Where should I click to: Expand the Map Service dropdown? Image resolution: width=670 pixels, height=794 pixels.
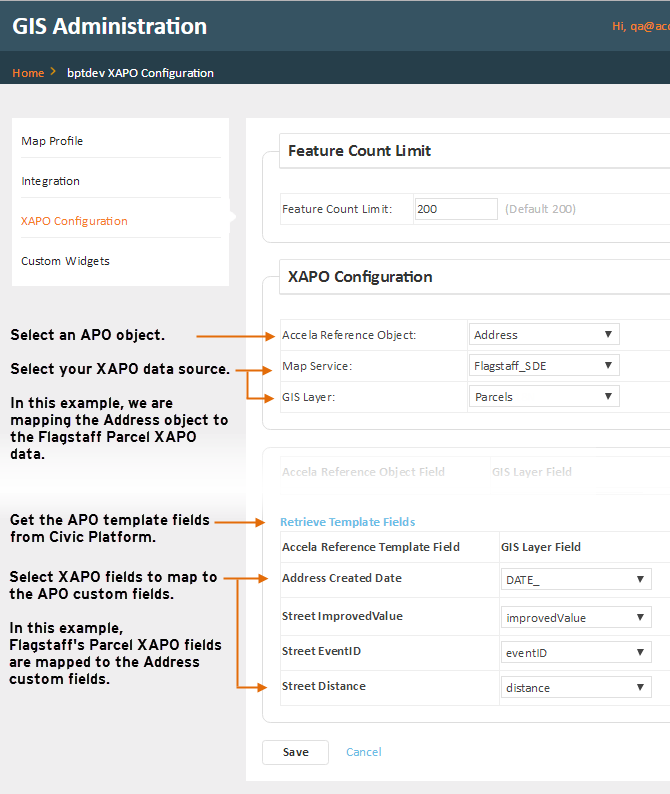544,366
